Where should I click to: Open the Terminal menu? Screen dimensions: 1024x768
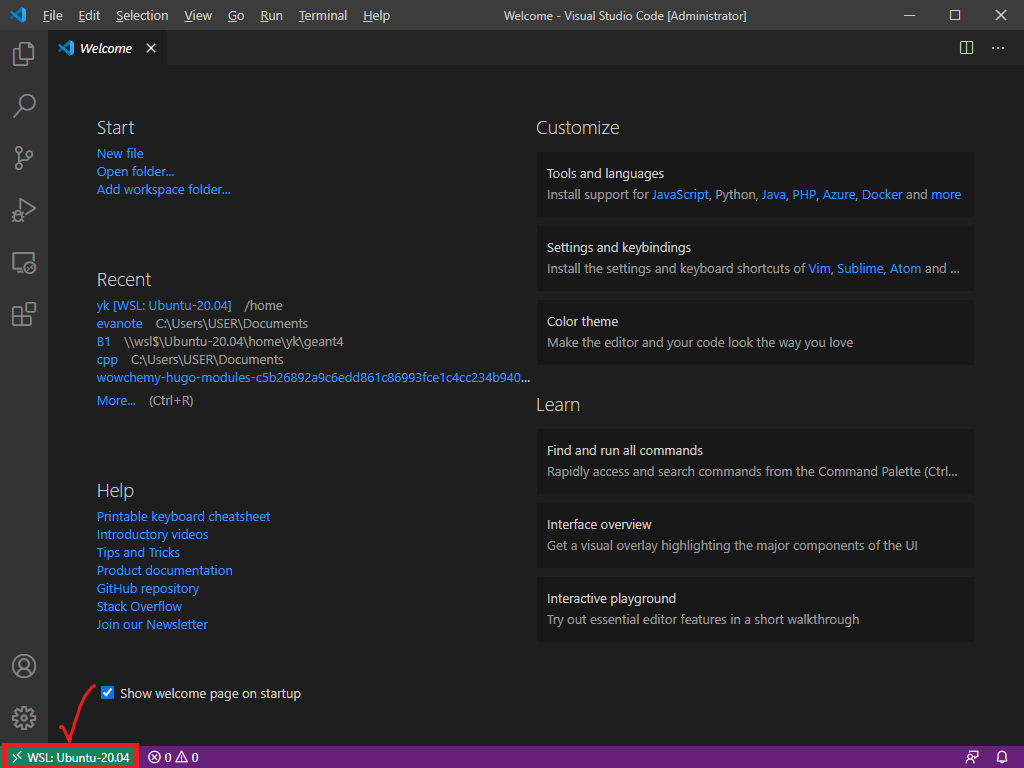coord(323,16)
